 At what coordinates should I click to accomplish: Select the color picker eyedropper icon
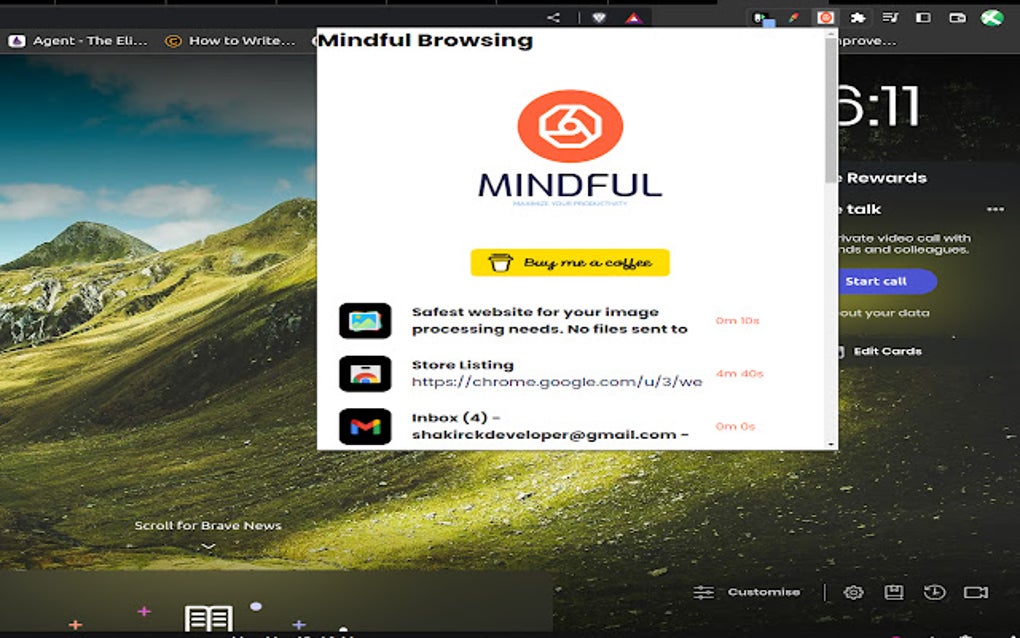[x=794, y=17]
